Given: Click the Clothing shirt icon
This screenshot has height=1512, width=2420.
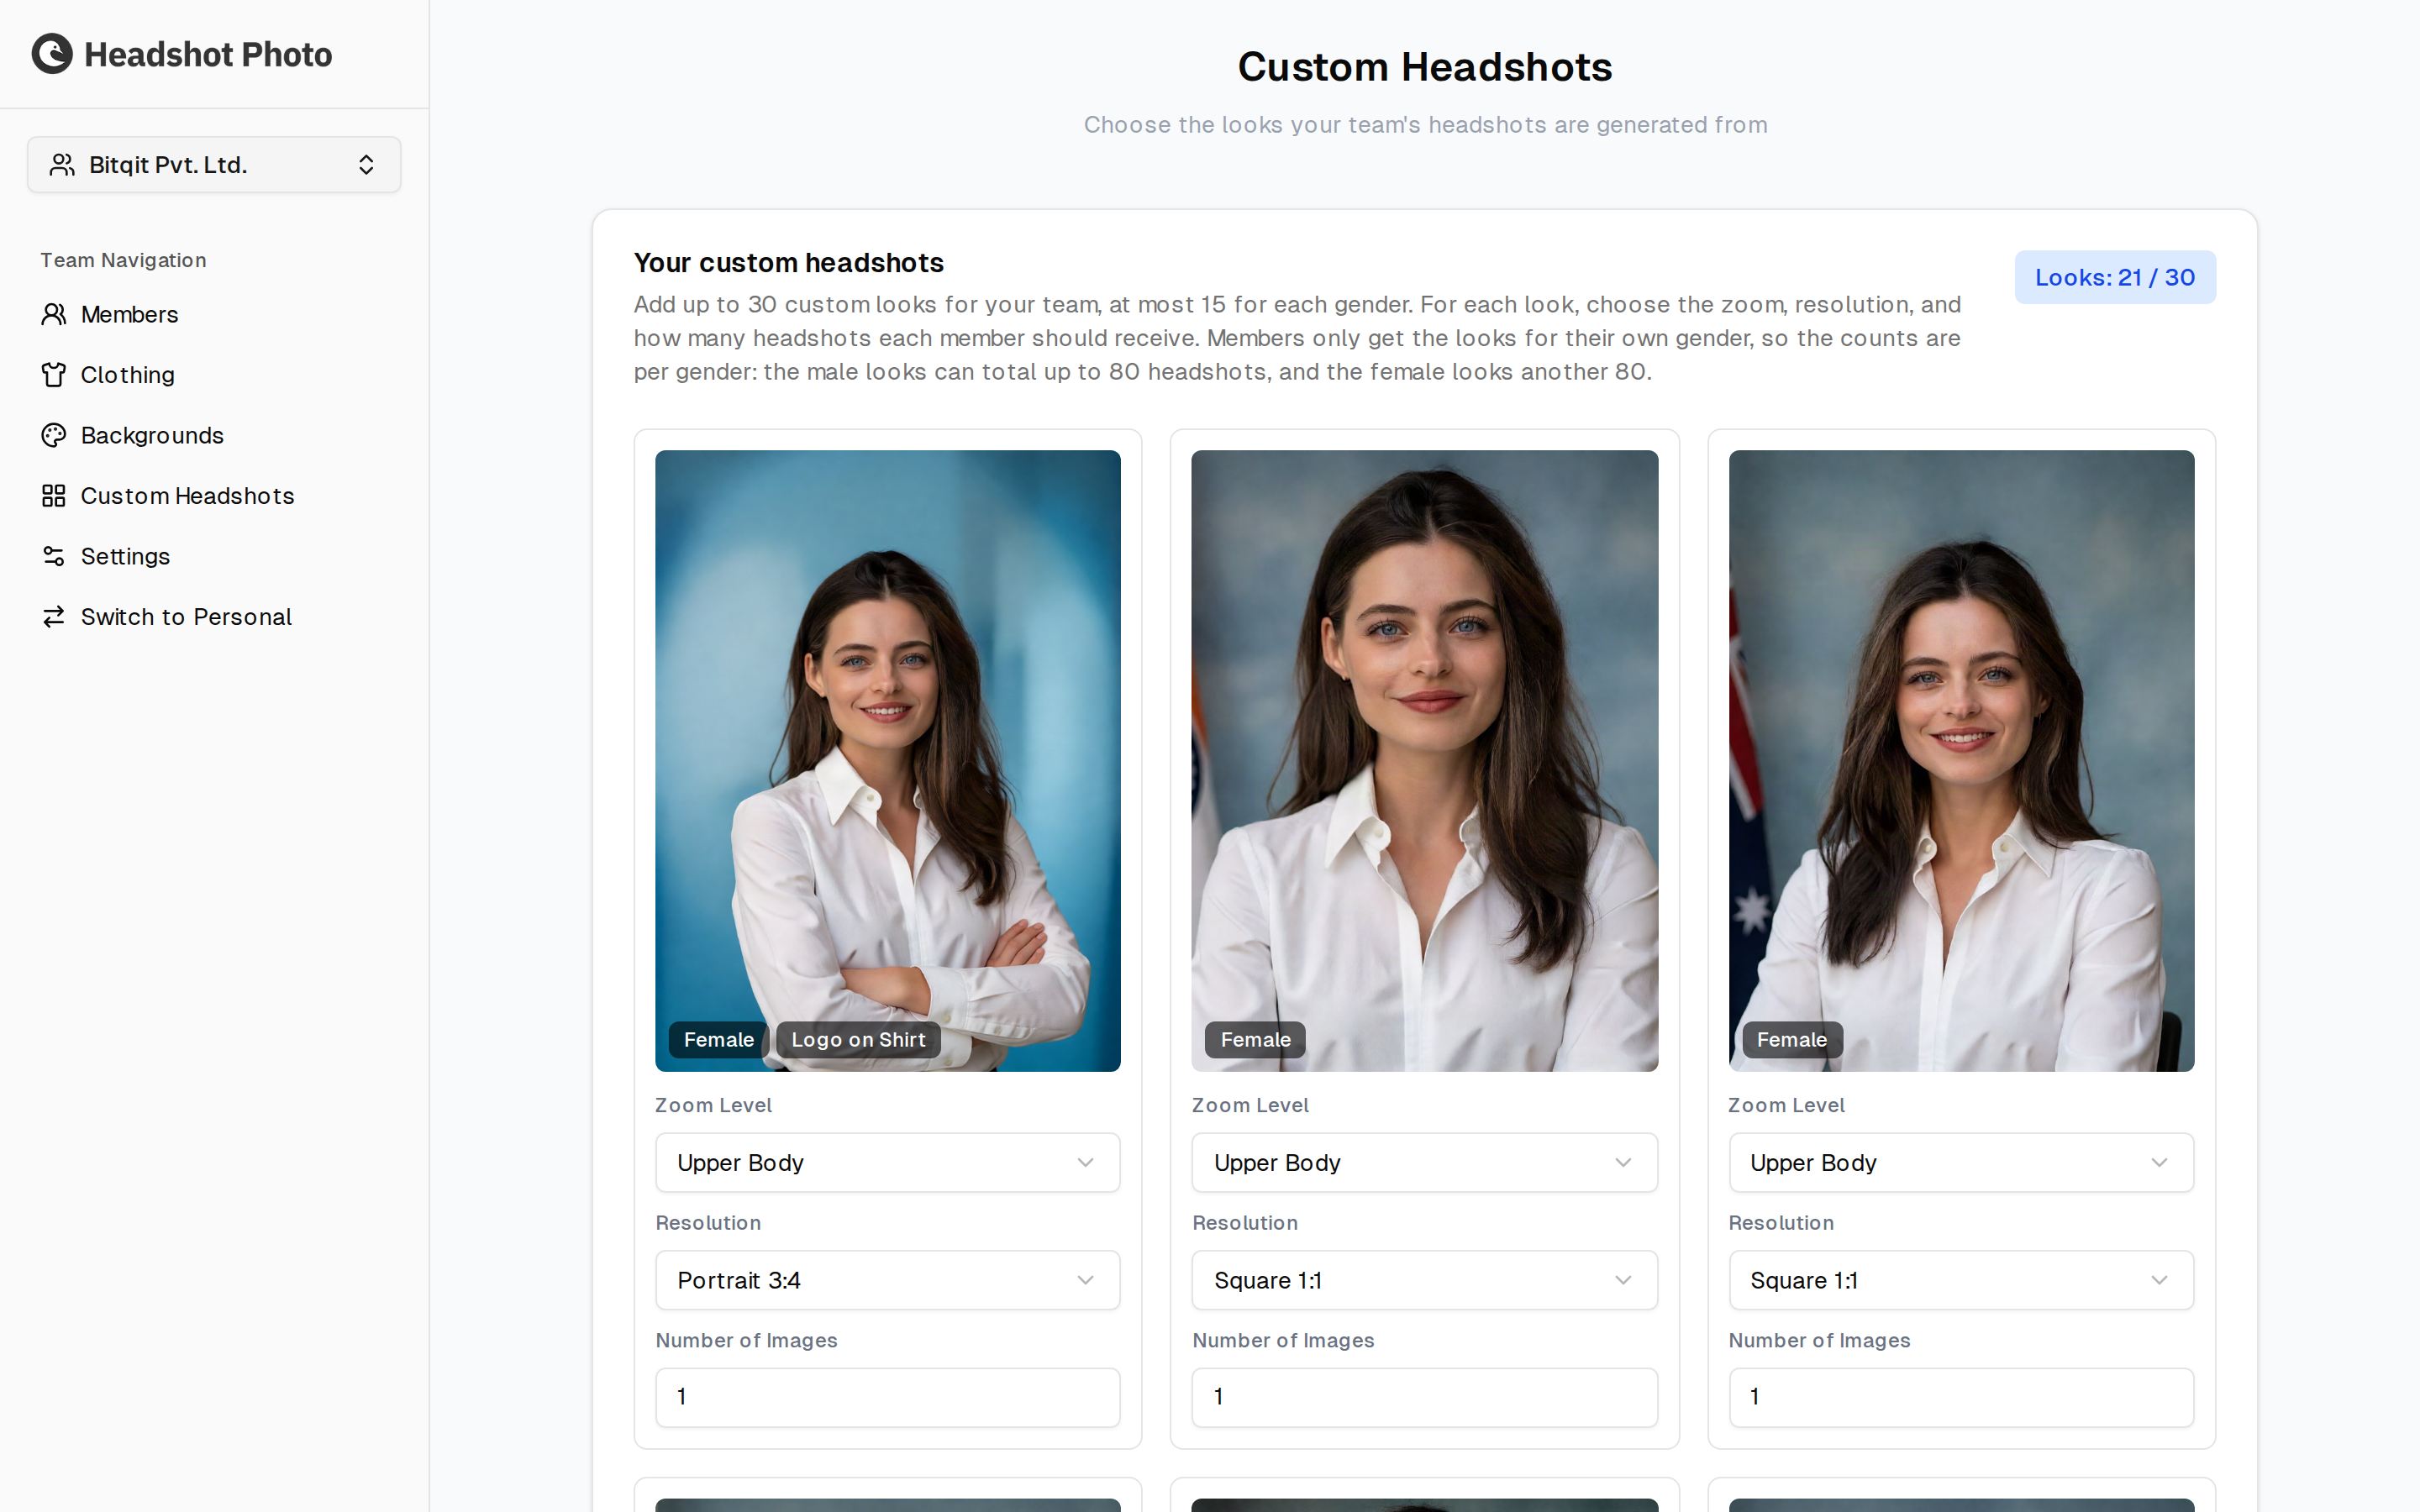Looking at the screenshot, I should pyautogui.click(x=54, y=375).
